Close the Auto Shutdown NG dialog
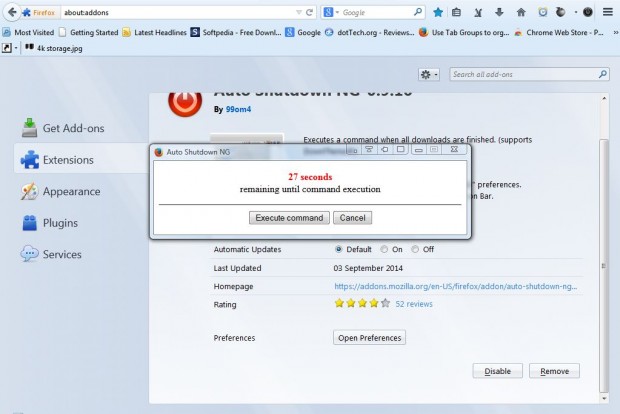This screenshot has width=620, height=414. [x=454, y=149]
